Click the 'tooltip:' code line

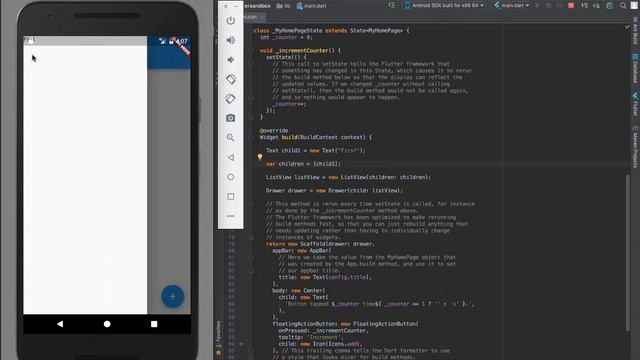pos(311,337)
